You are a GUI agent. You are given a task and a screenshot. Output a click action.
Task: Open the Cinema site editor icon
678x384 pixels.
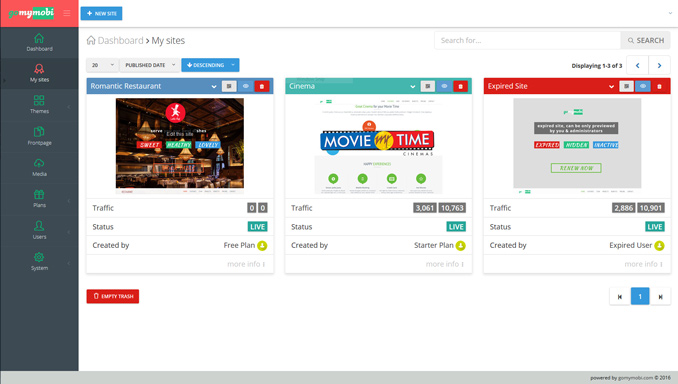click(428, 86)
